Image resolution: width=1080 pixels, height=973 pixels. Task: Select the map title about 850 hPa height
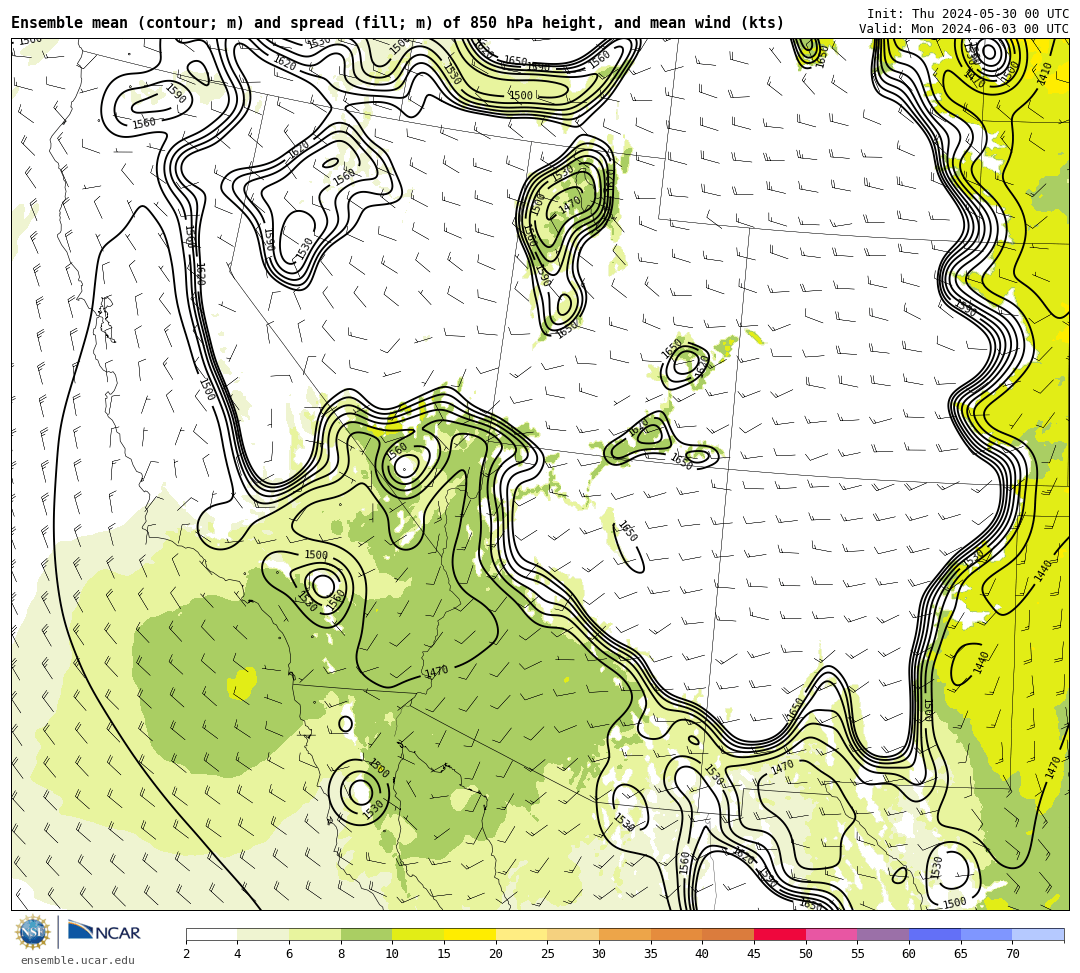(x=397, y=23)
